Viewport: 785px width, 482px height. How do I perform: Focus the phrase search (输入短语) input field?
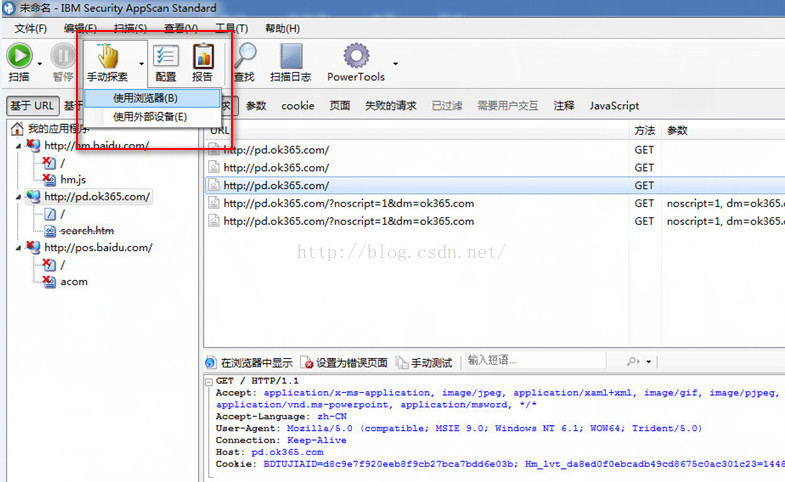click(536, 360)
